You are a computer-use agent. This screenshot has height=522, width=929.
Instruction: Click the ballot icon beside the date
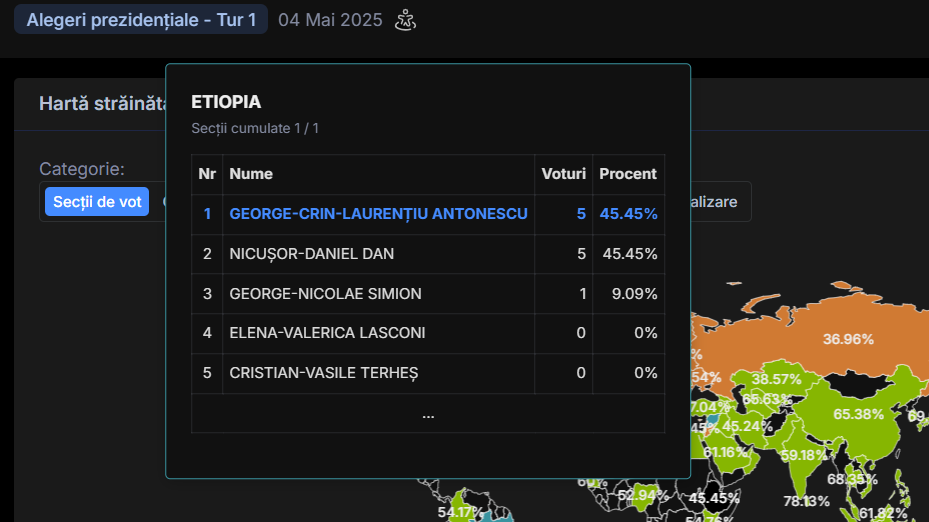(405, 20)
